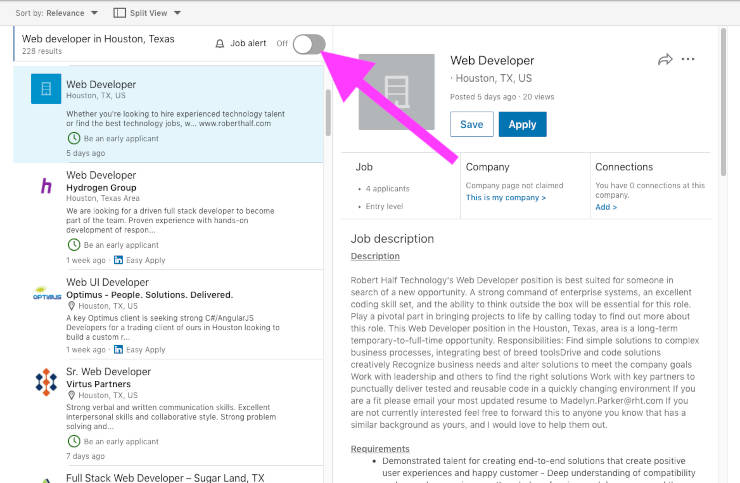Open Full Stack Web Developer Sugar Land listing
This screenshot has width=740, height=483.
(165, 477)
